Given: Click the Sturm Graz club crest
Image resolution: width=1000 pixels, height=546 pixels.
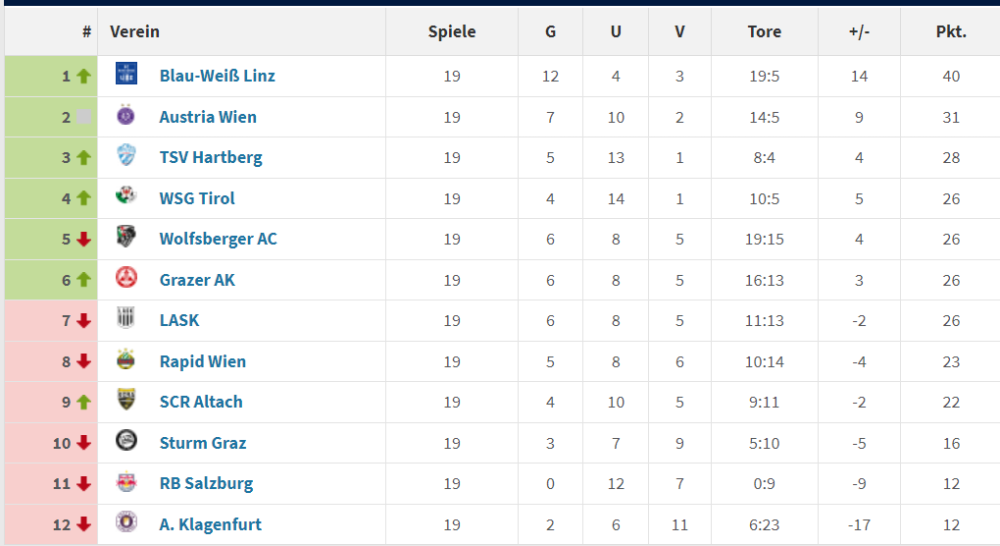Looking at the screenshot, I should 126,441.
